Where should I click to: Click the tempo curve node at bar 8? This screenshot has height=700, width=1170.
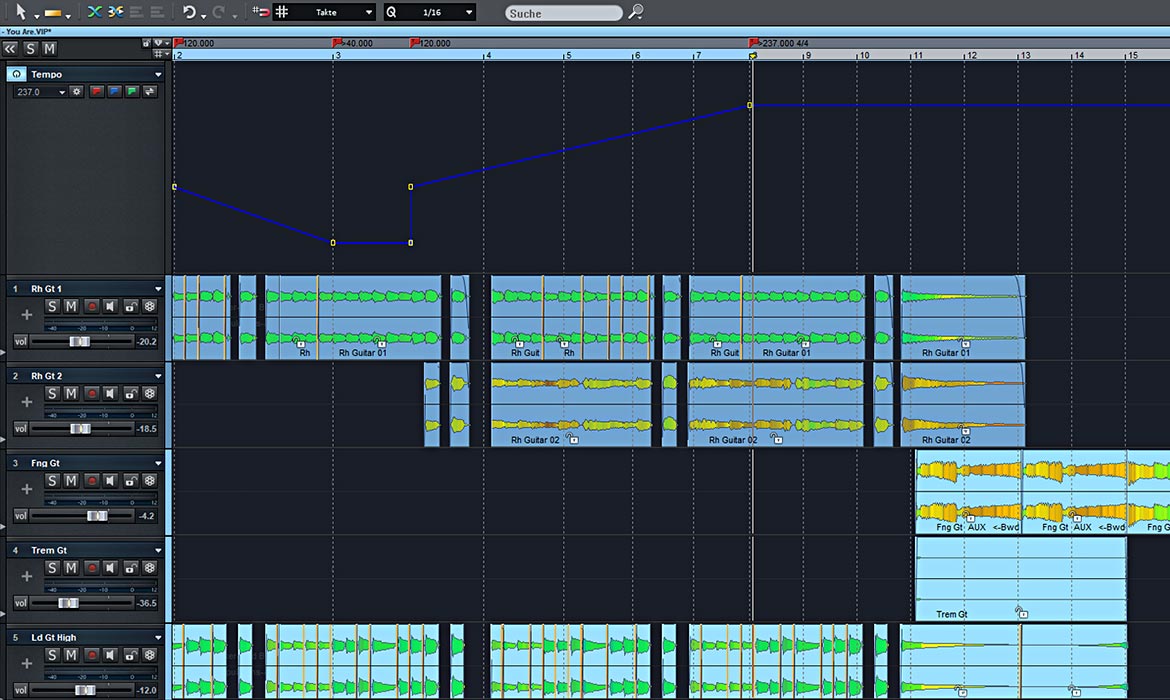click(x=750, y=105)
